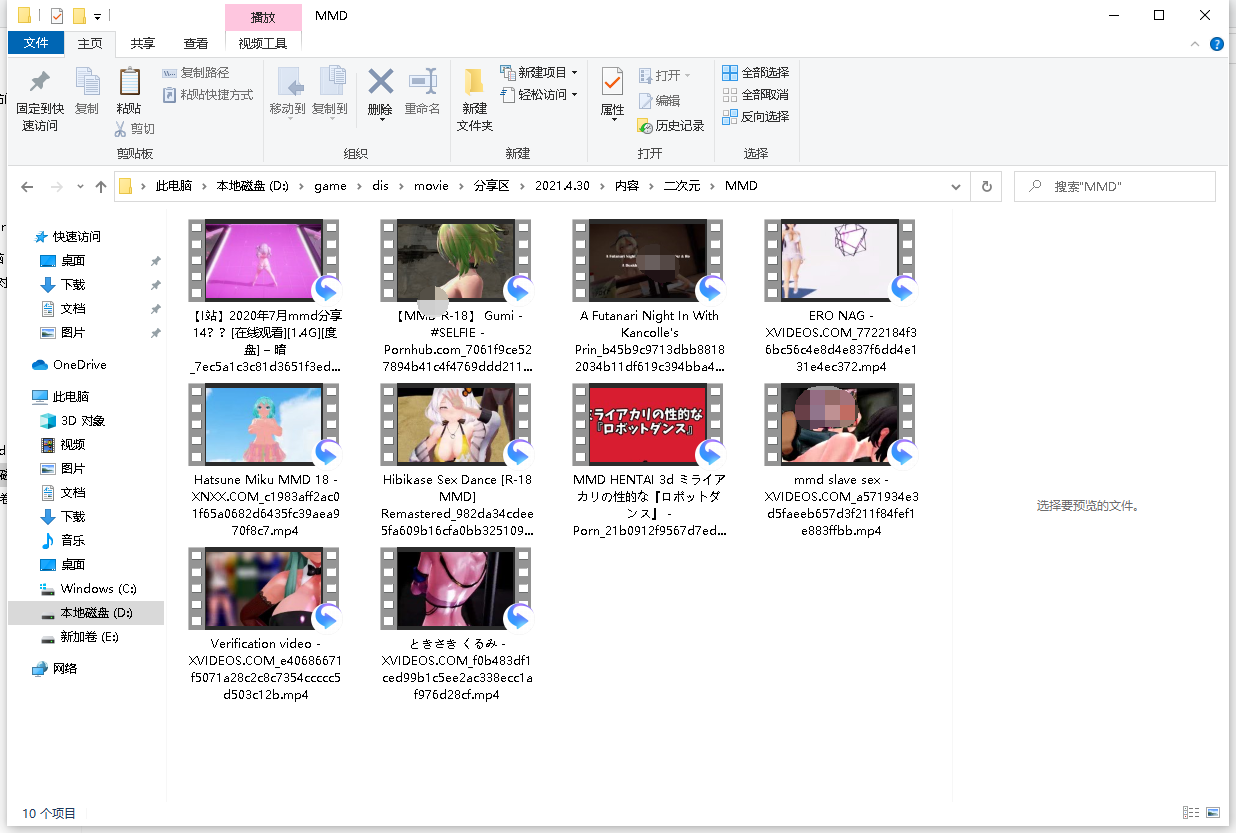This screenshot has width=1236, height=833.
Task: Expand the arrow beneath 属性
Action: click(x=612, y=121)
